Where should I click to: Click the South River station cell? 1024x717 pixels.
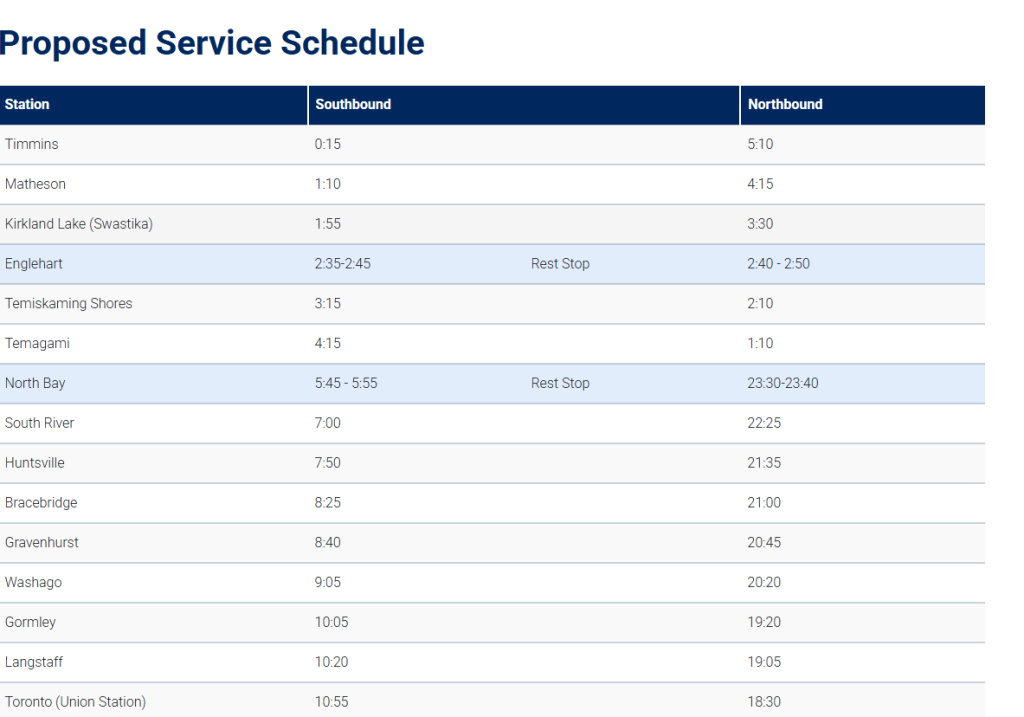tap(40, 423)
